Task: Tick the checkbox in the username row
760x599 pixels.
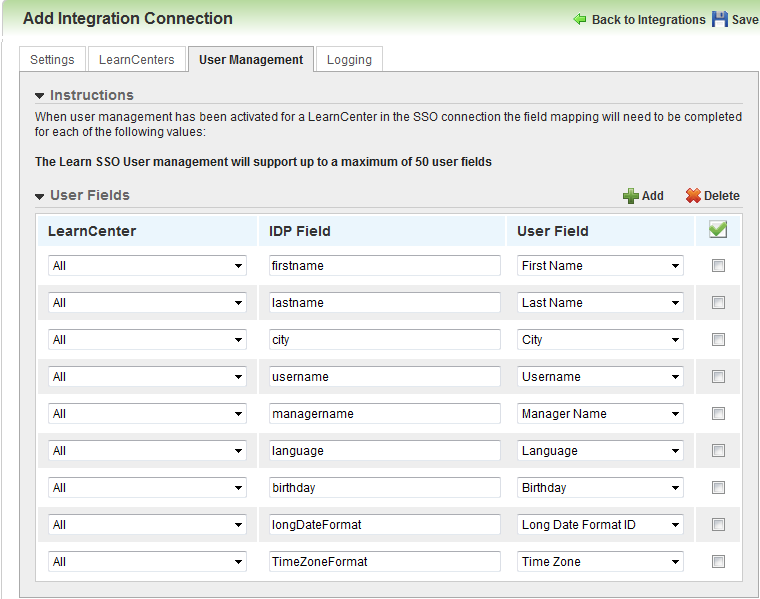Action: coord(718,377)
